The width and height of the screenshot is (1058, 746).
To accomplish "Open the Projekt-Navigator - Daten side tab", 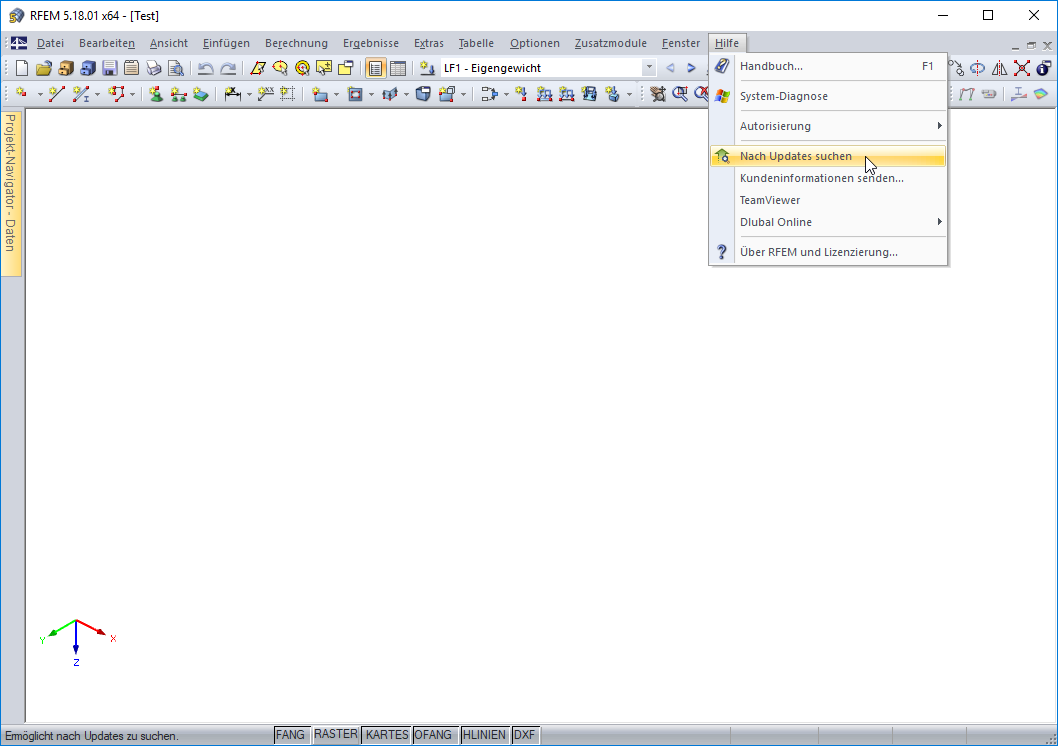I will click(11, 194).
